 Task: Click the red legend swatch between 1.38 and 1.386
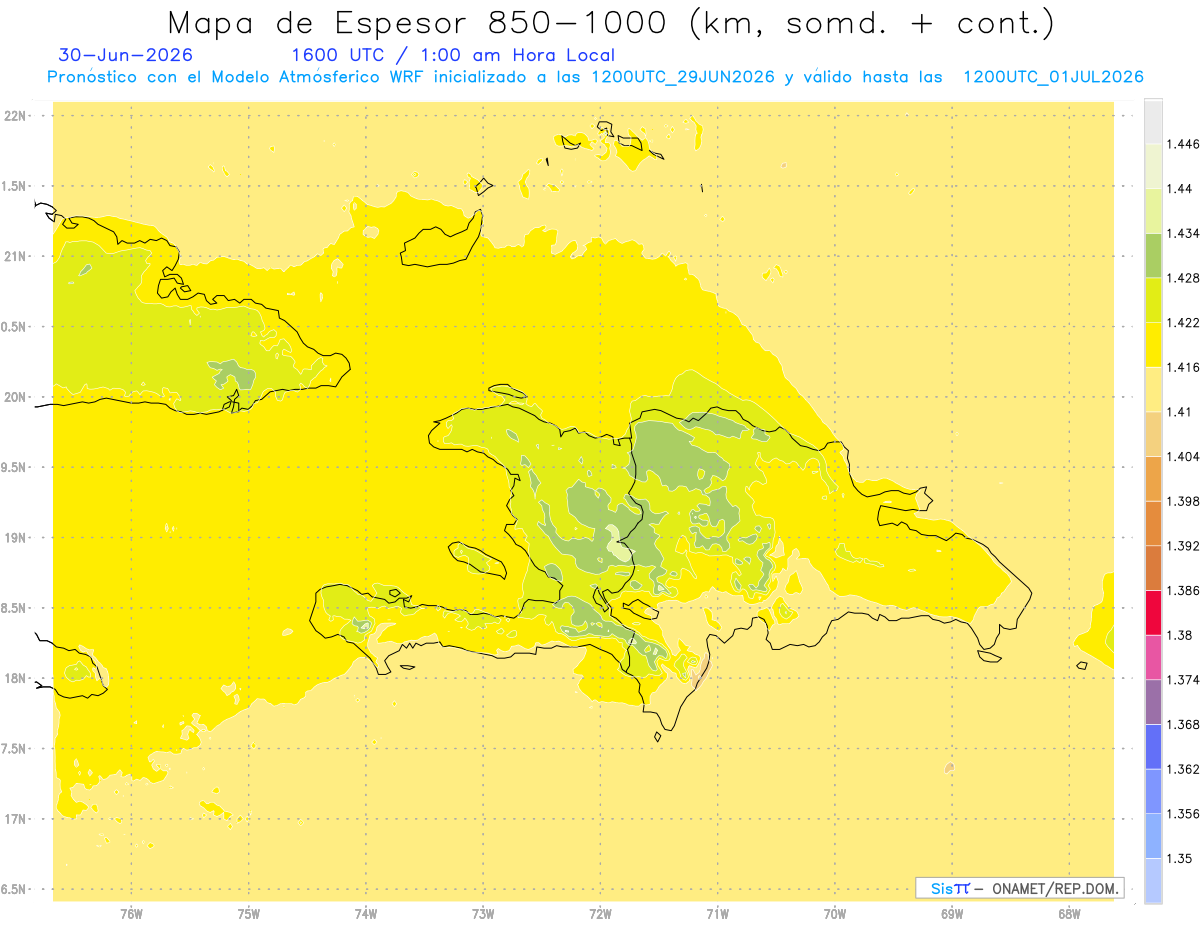(1153, 613)
